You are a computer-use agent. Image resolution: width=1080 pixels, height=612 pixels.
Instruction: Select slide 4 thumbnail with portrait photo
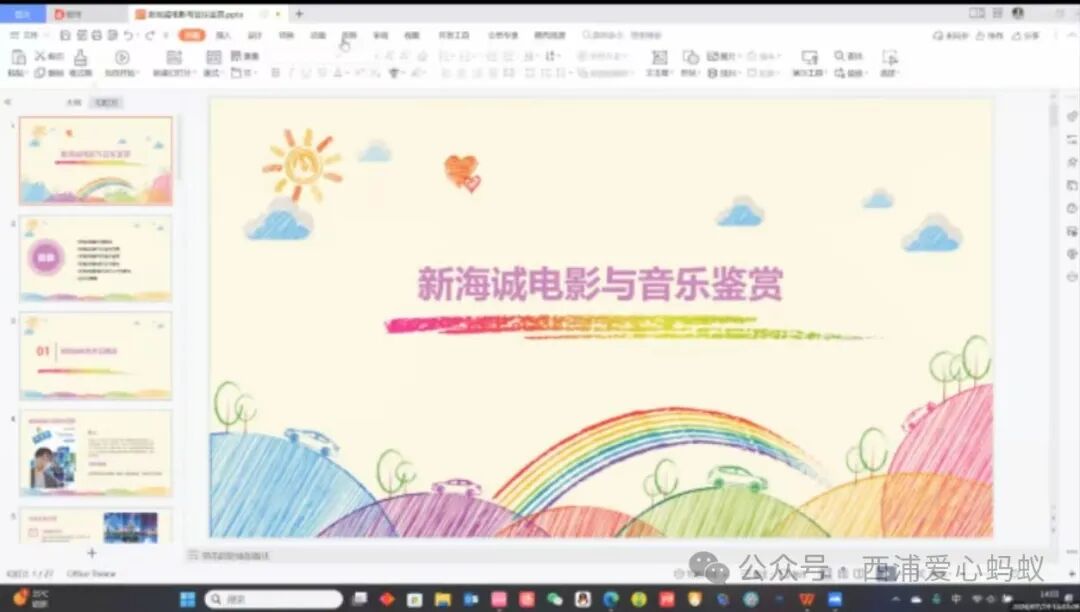(96, 454)
